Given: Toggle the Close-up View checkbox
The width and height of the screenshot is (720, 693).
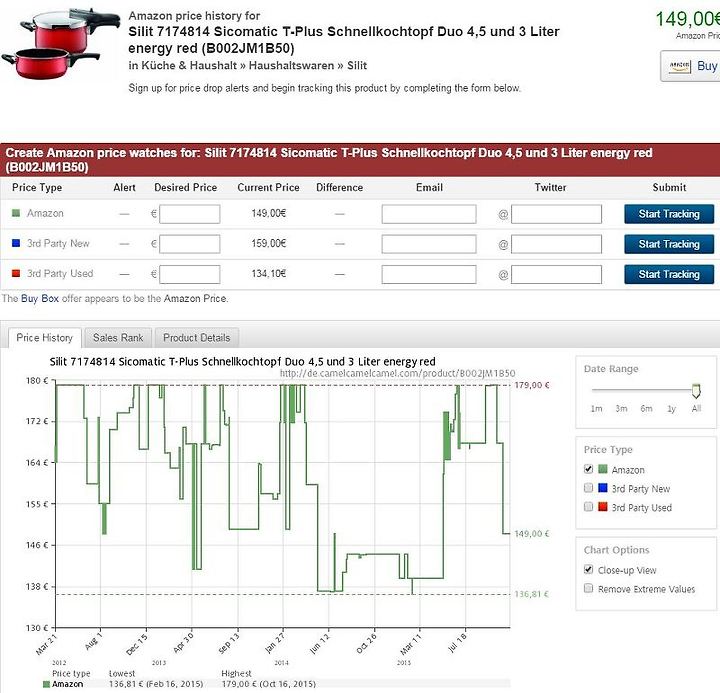Looking at the screenshot, I should point(588,569).
